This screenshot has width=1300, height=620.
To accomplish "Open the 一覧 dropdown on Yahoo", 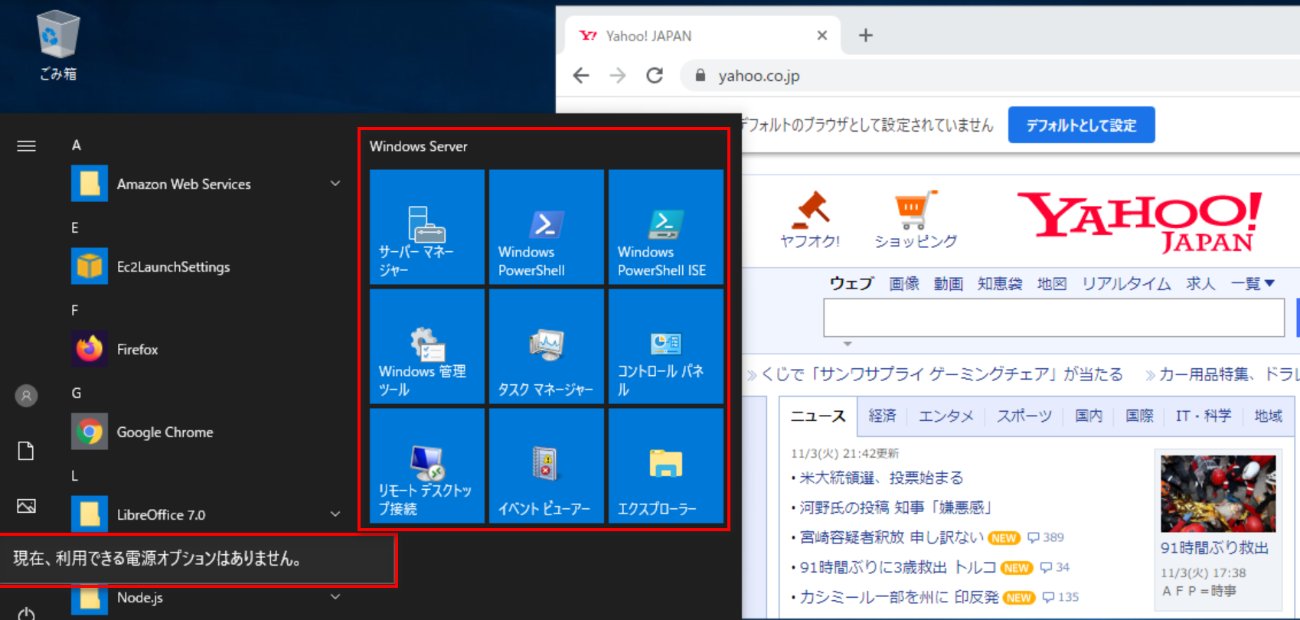I will [x=1253, y=284].
